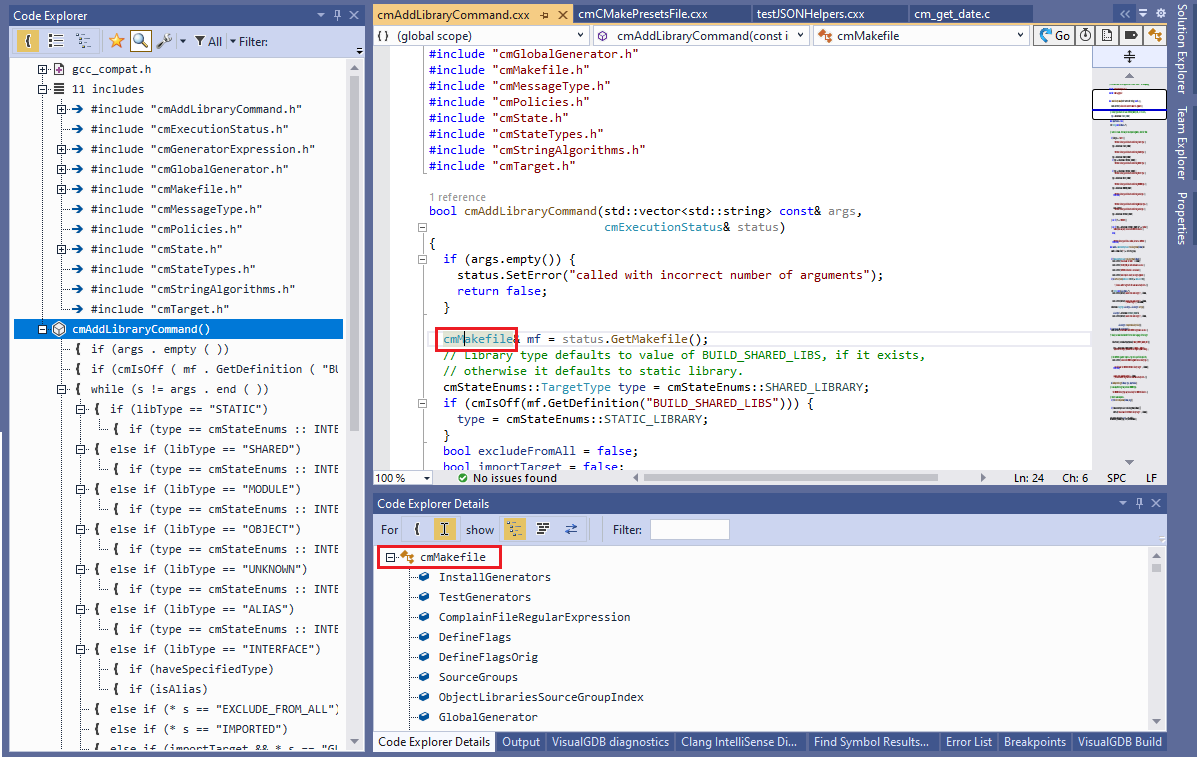Open the dropdown arrow next to the wrench
Viewport: 1197px width, 757px height.
182,41
